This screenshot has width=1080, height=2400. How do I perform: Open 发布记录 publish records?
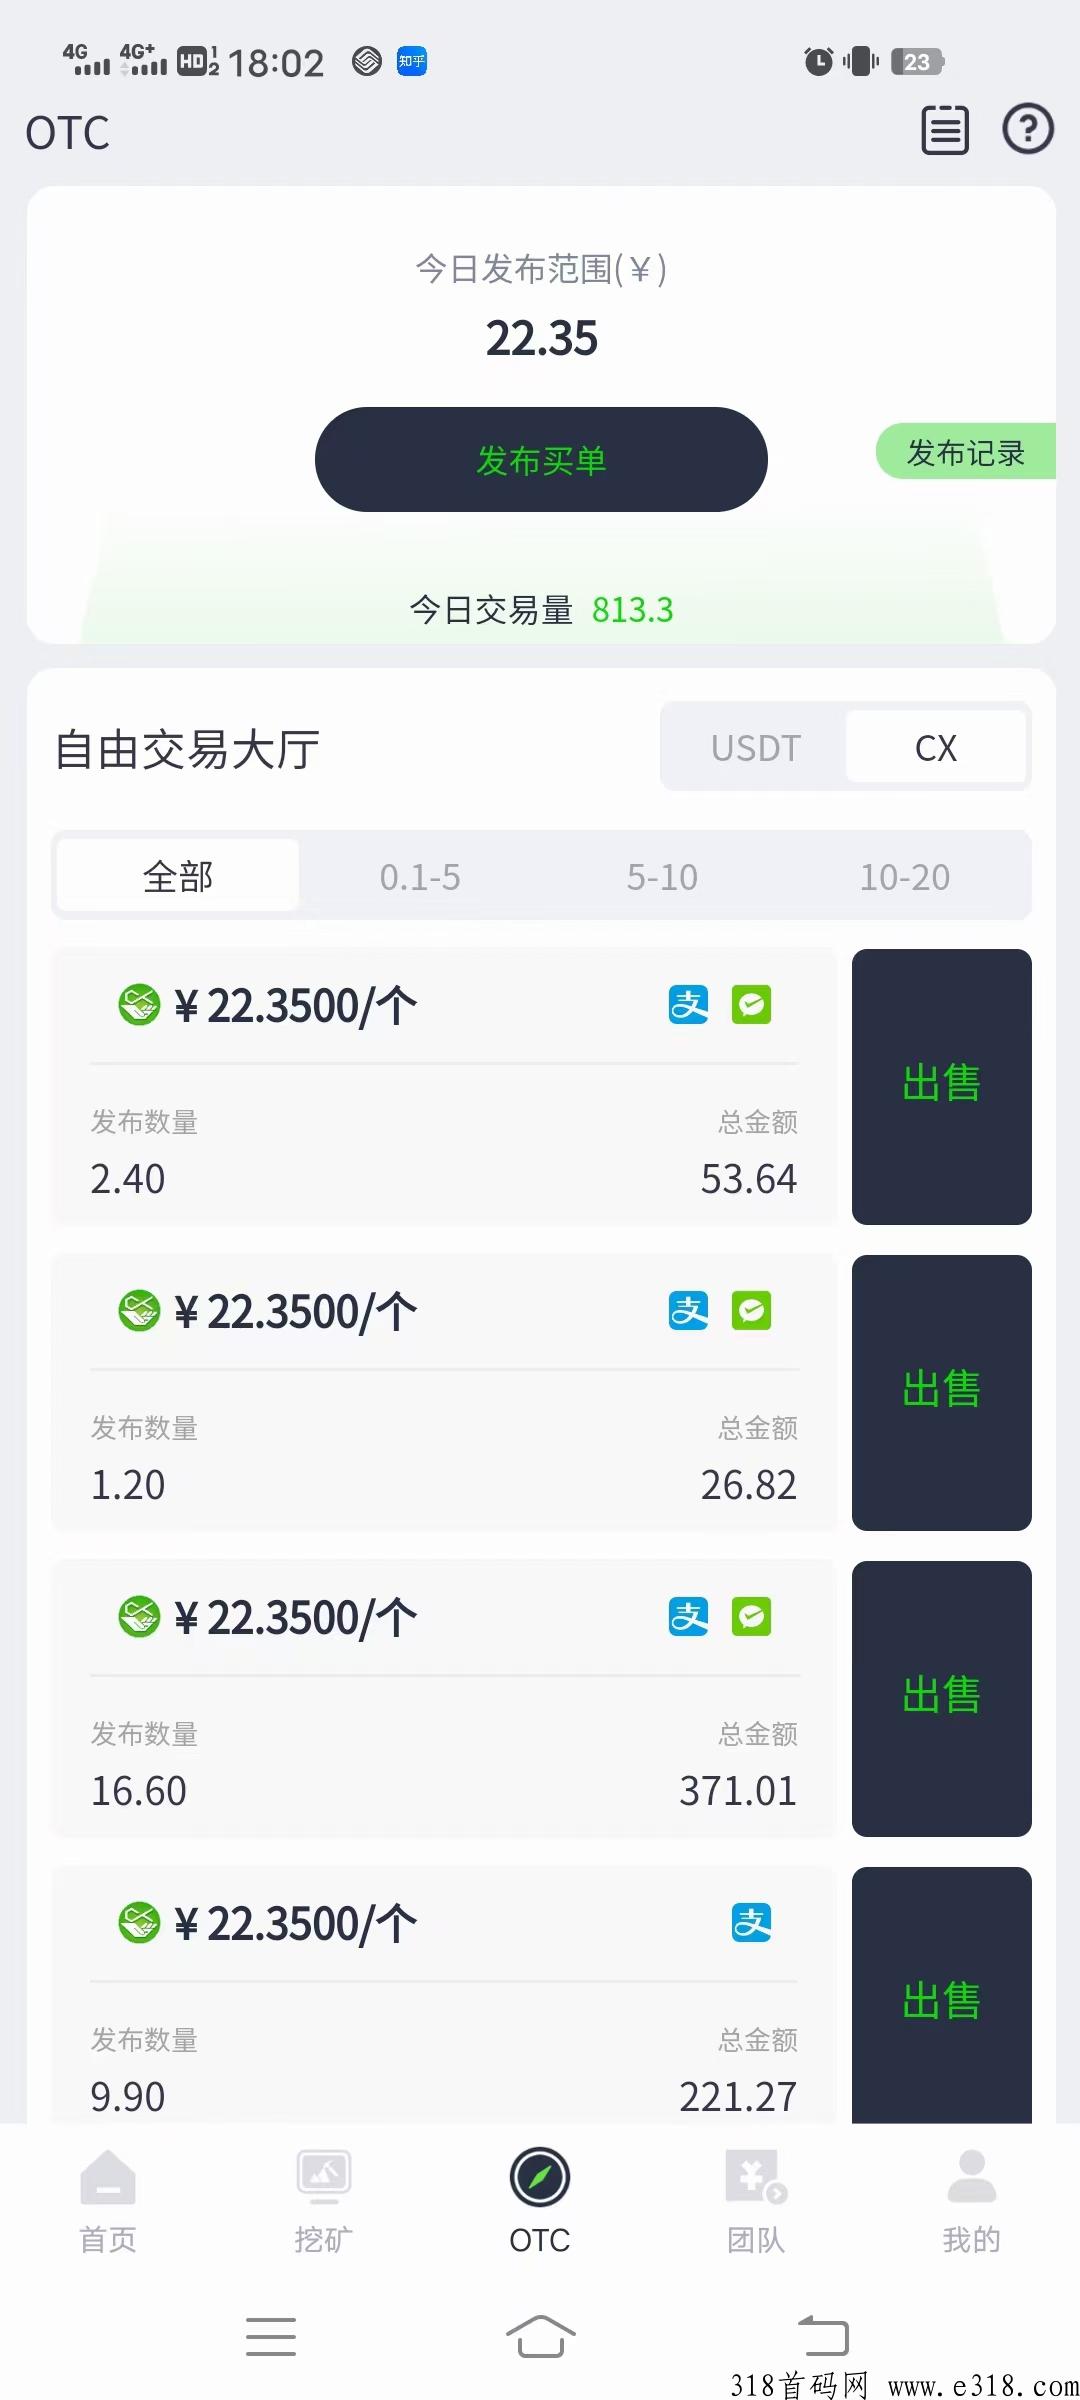click(x=965, y=452)
